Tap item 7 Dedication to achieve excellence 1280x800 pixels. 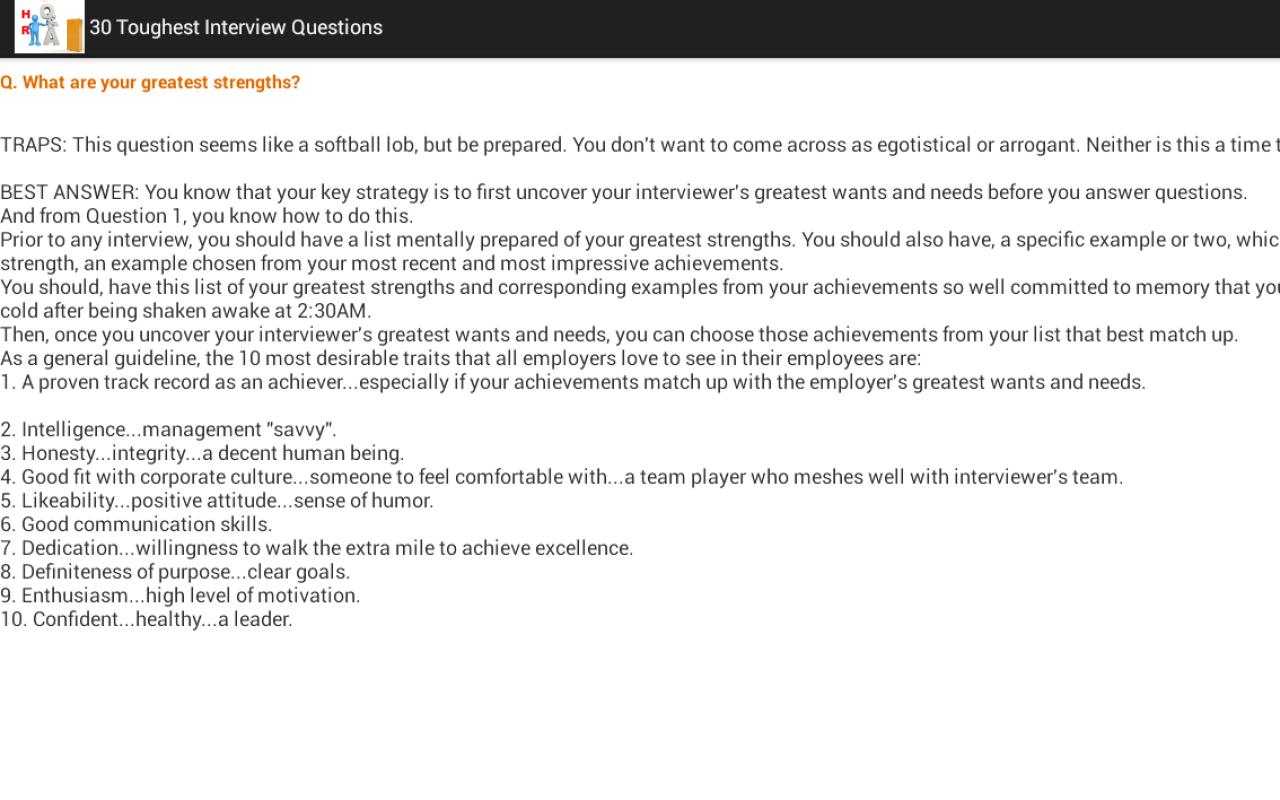coord(317,549)
